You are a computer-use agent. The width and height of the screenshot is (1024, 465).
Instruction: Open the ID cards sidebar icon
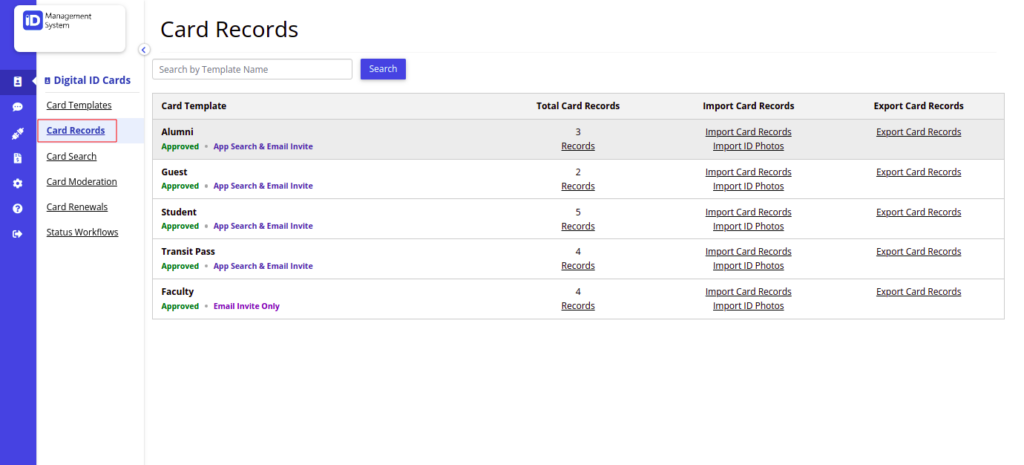click(x=18, y=82)
